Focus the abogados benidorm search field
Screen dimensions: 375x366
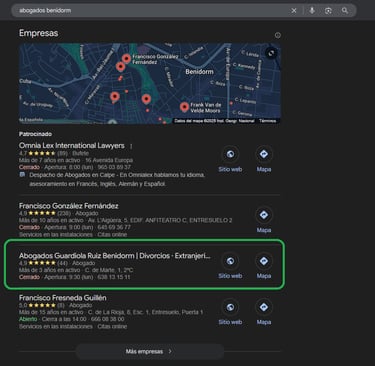(152, 11)
